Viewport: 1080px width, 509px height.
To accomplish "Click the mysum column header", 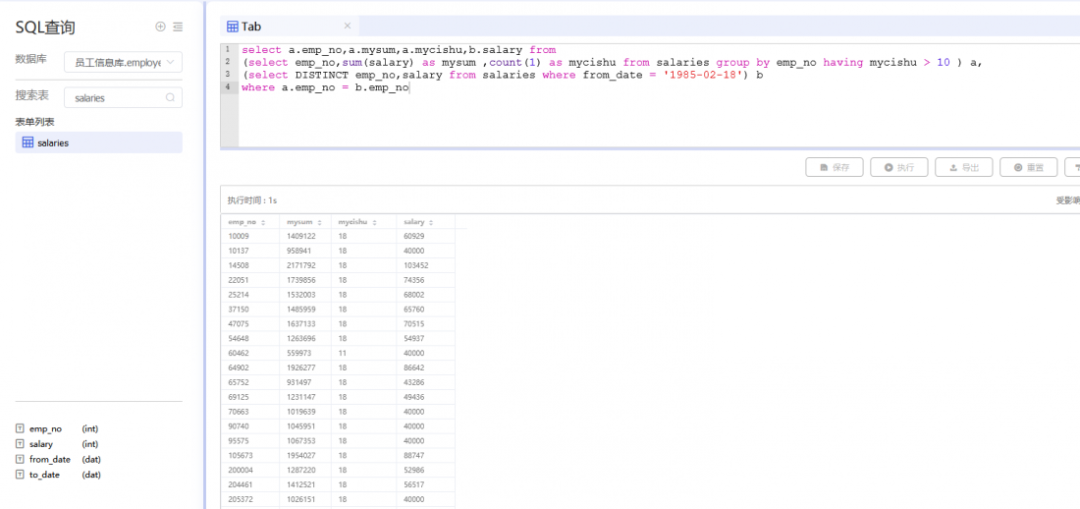I will click(305, 222).
